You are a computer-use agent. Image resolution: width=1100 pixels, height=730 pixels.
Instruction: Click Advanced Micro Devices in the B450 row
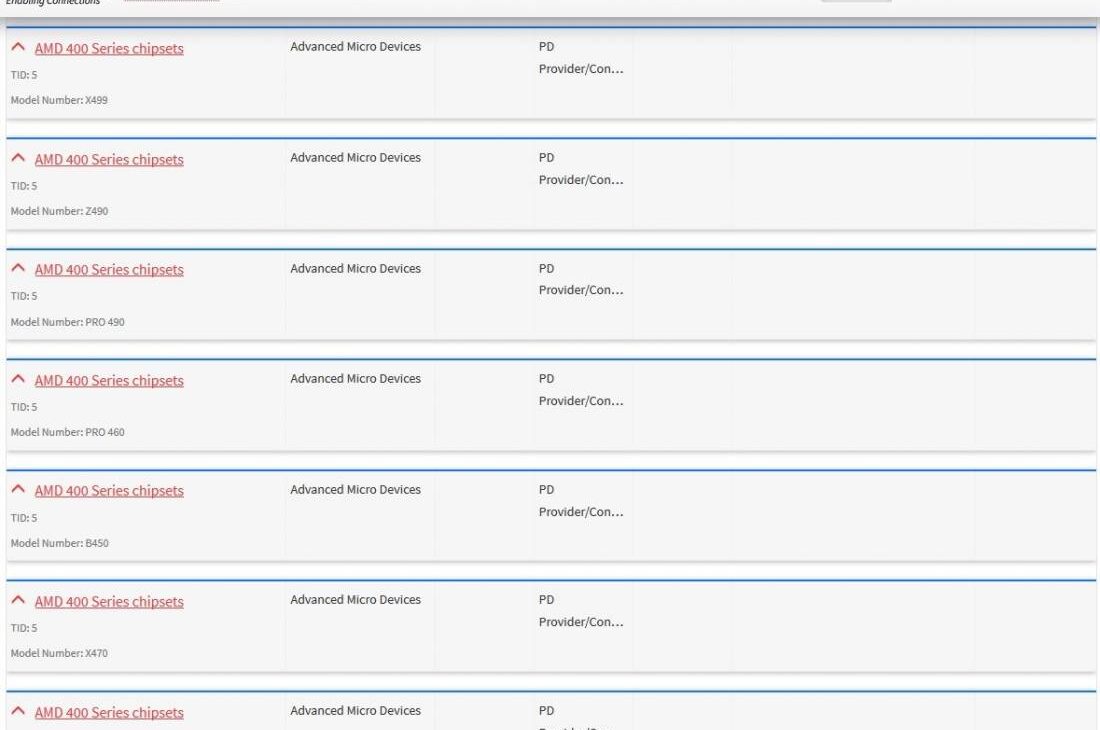355,490
